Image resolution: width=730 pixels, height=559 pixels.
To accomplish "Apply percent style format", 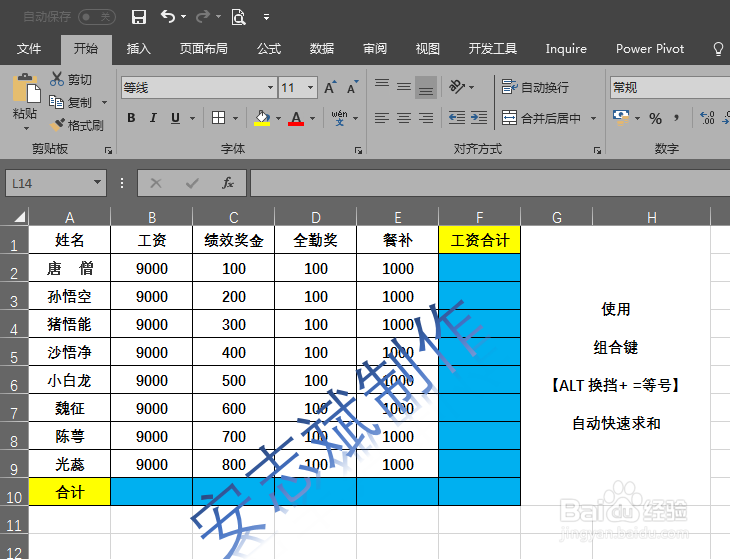I will [x=656, y=118].
